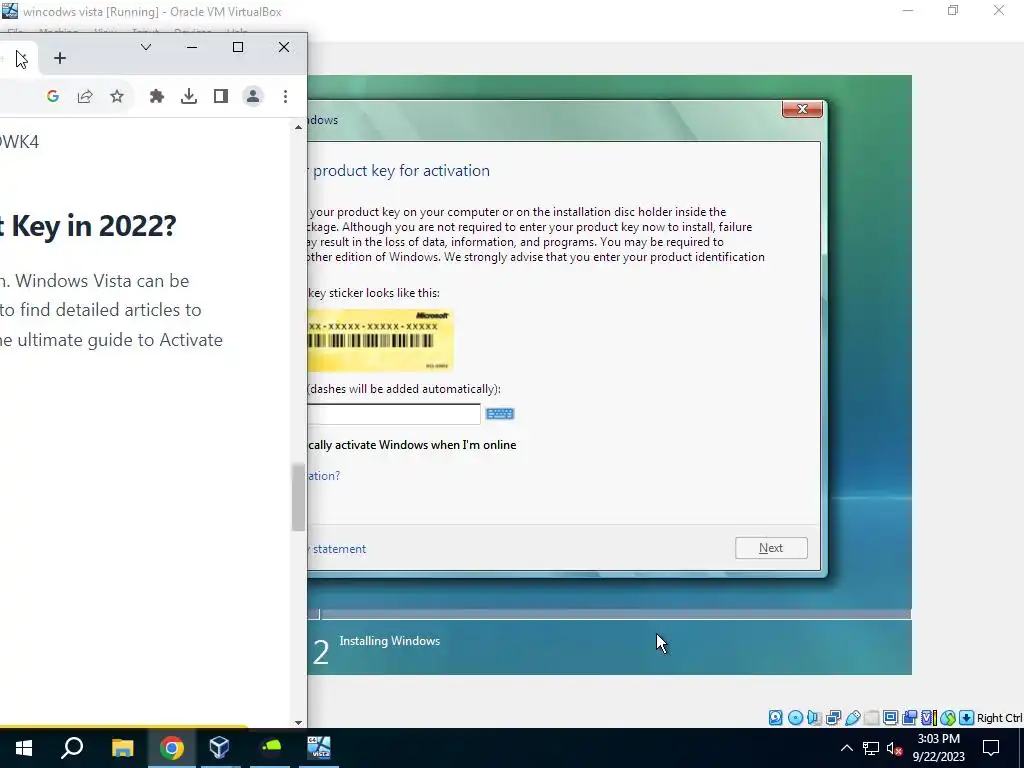Open Chrome tab search chevron

click(146, 47)
